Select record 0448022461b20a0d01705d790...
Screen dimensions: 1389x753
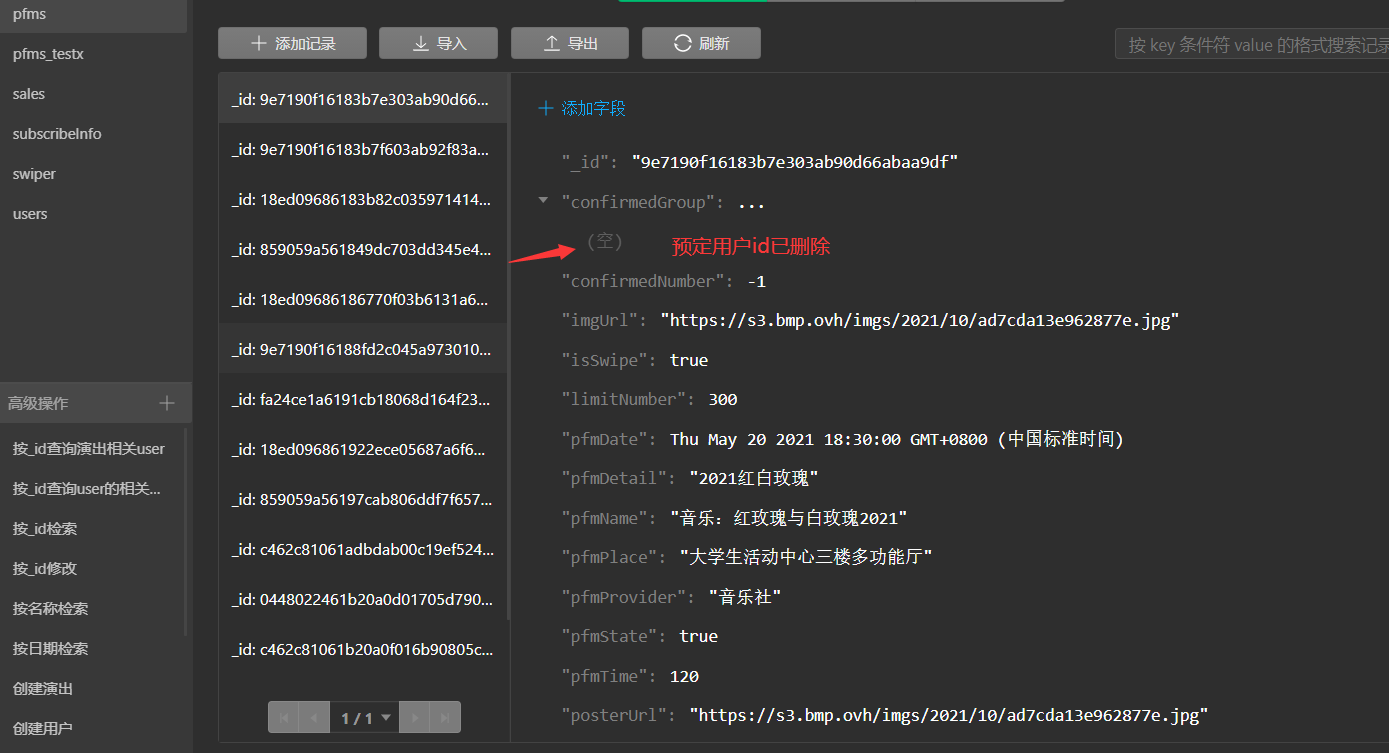[362, 599]
